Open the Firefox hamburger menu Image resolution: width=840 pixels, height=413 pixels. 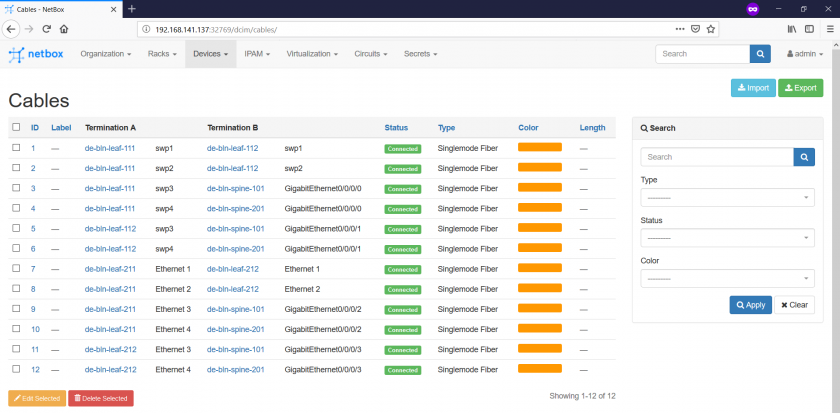(830, 29)
